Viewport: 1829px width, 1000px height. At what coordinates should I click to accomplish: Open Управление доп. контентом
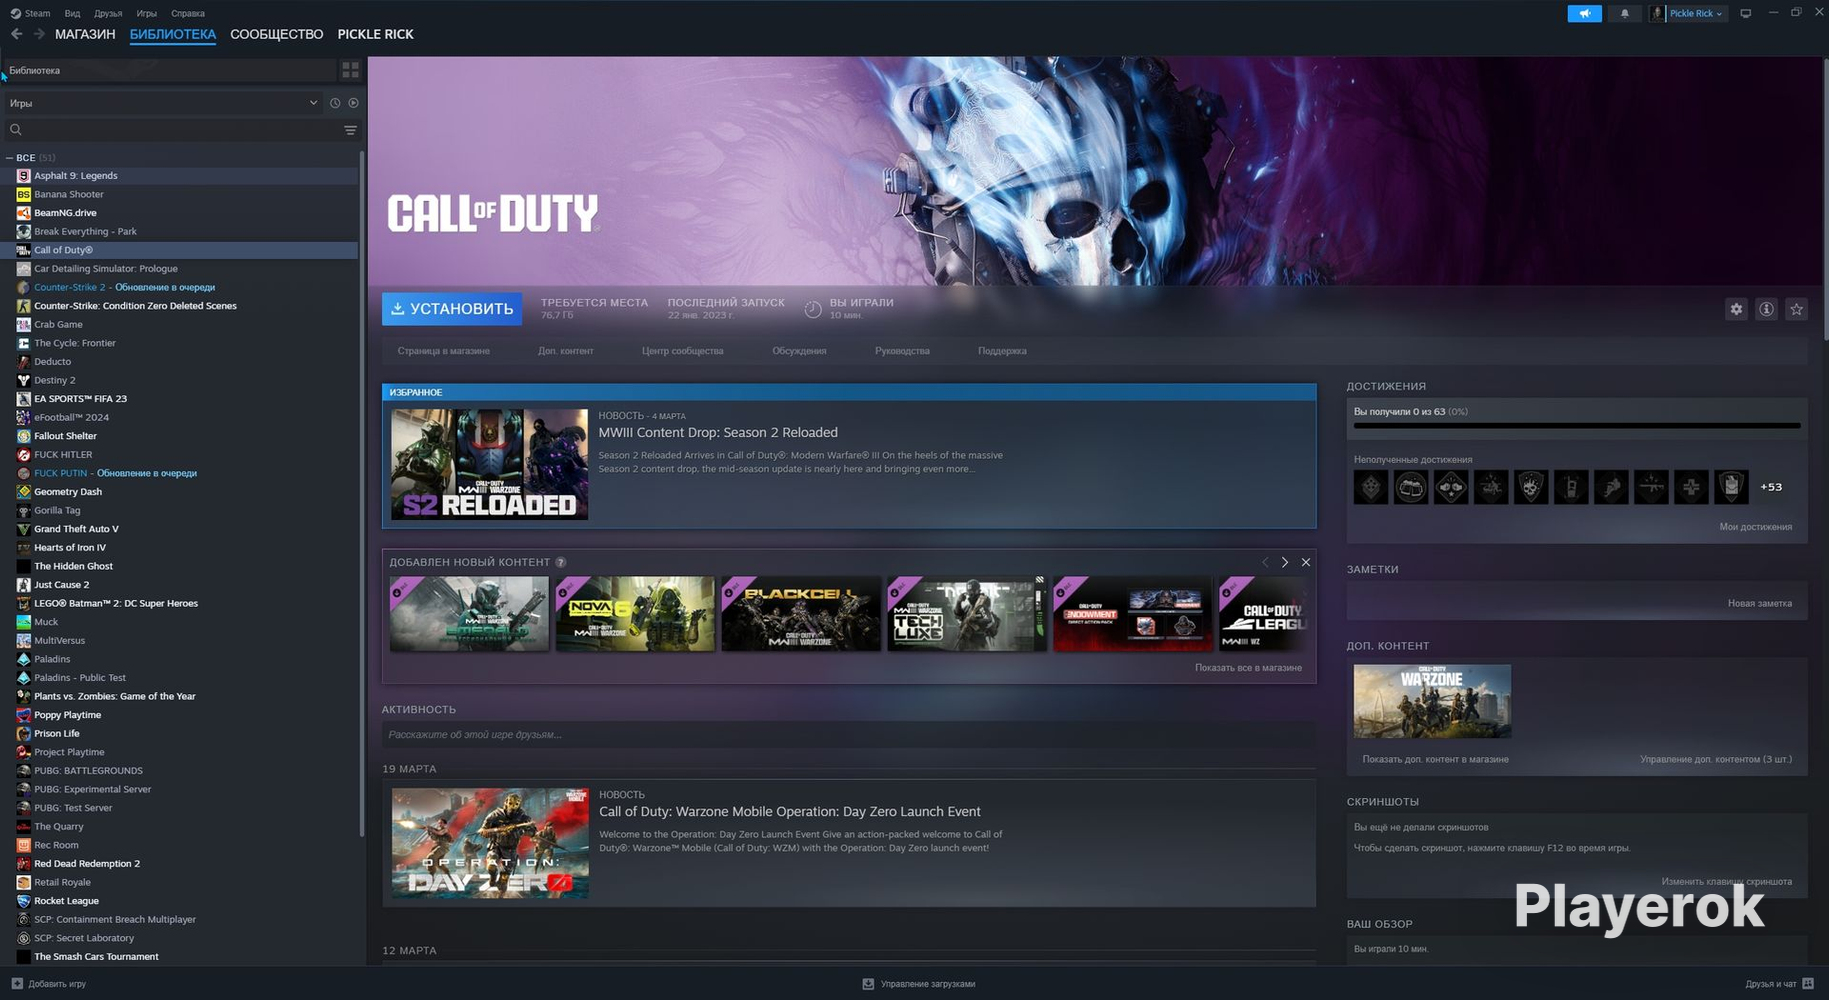[x=1716, y=759]
